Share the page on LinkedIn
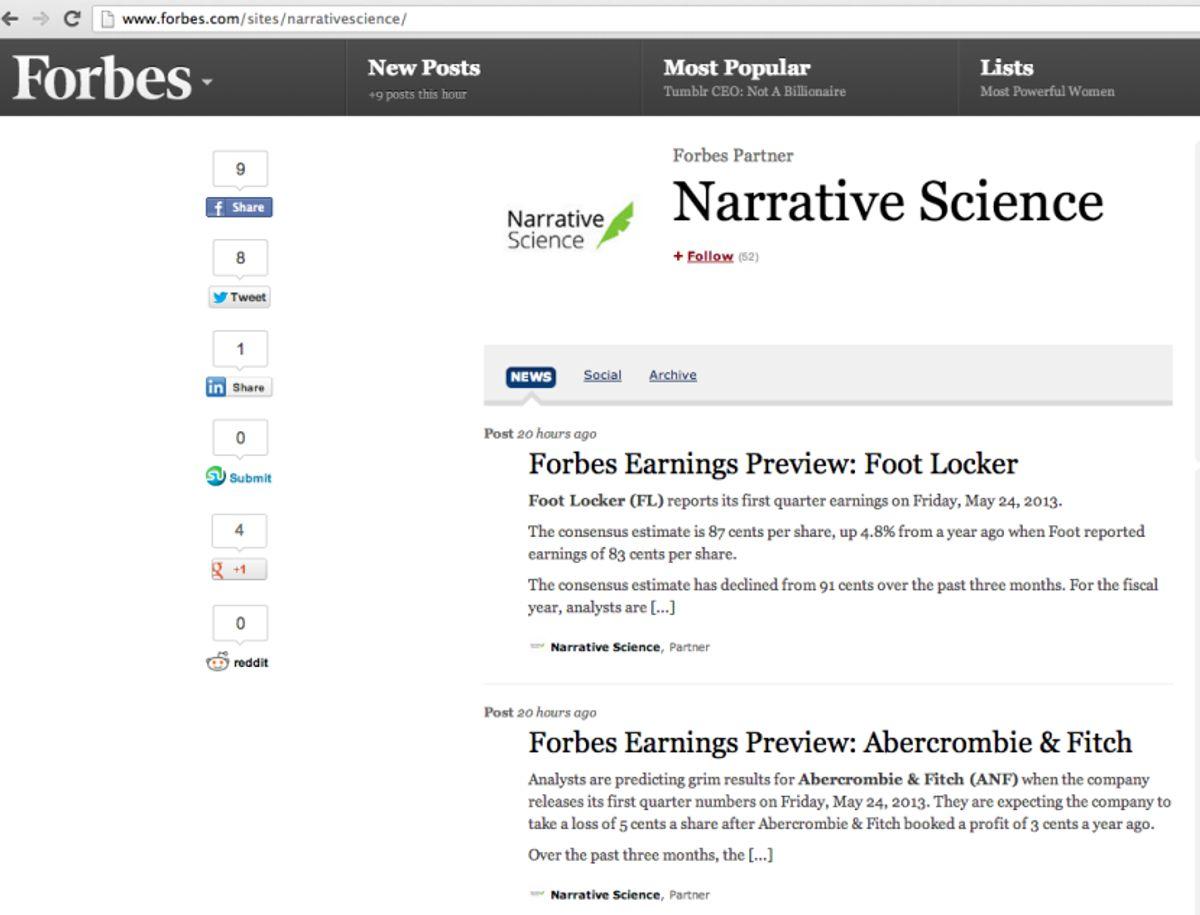The width and height of the screenshot is (1200, 915). [239, 387]
